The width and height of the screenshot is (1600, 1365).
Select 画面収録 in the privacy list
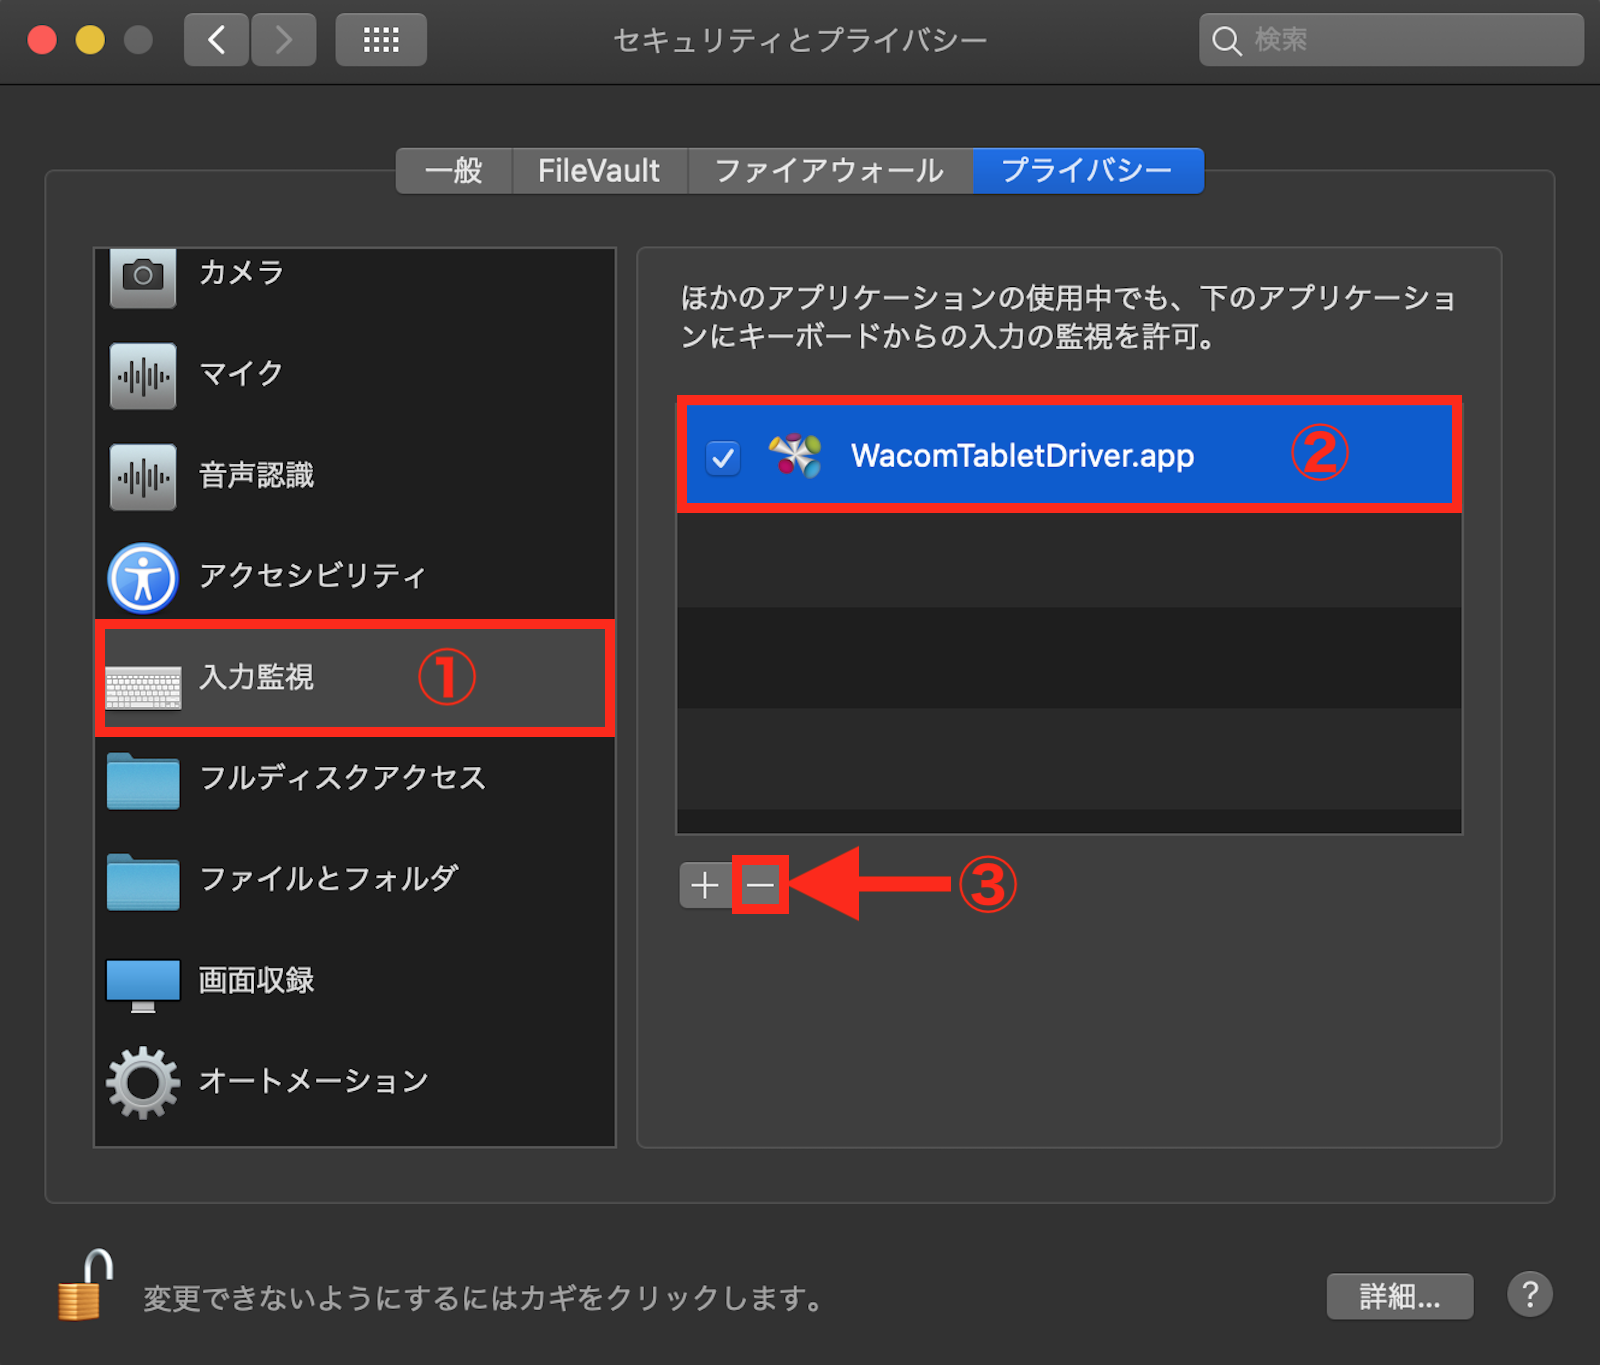(x=355, y=981)
